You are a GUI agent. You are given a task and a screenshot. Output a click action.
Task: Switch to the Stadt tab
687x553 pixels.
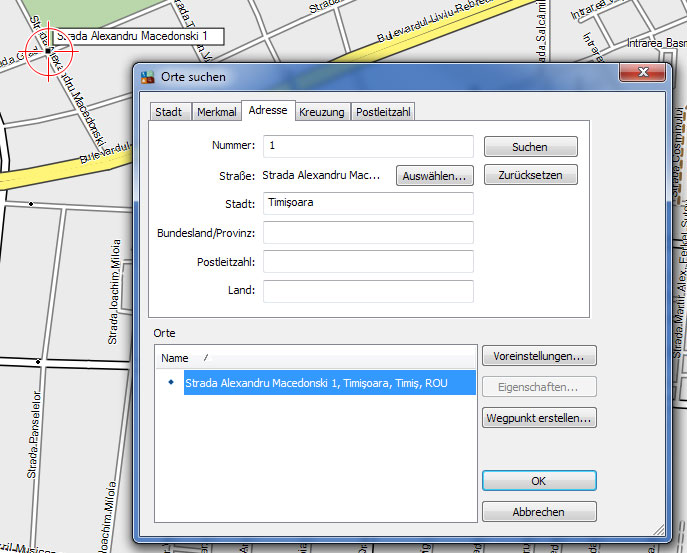coord(169,112)
